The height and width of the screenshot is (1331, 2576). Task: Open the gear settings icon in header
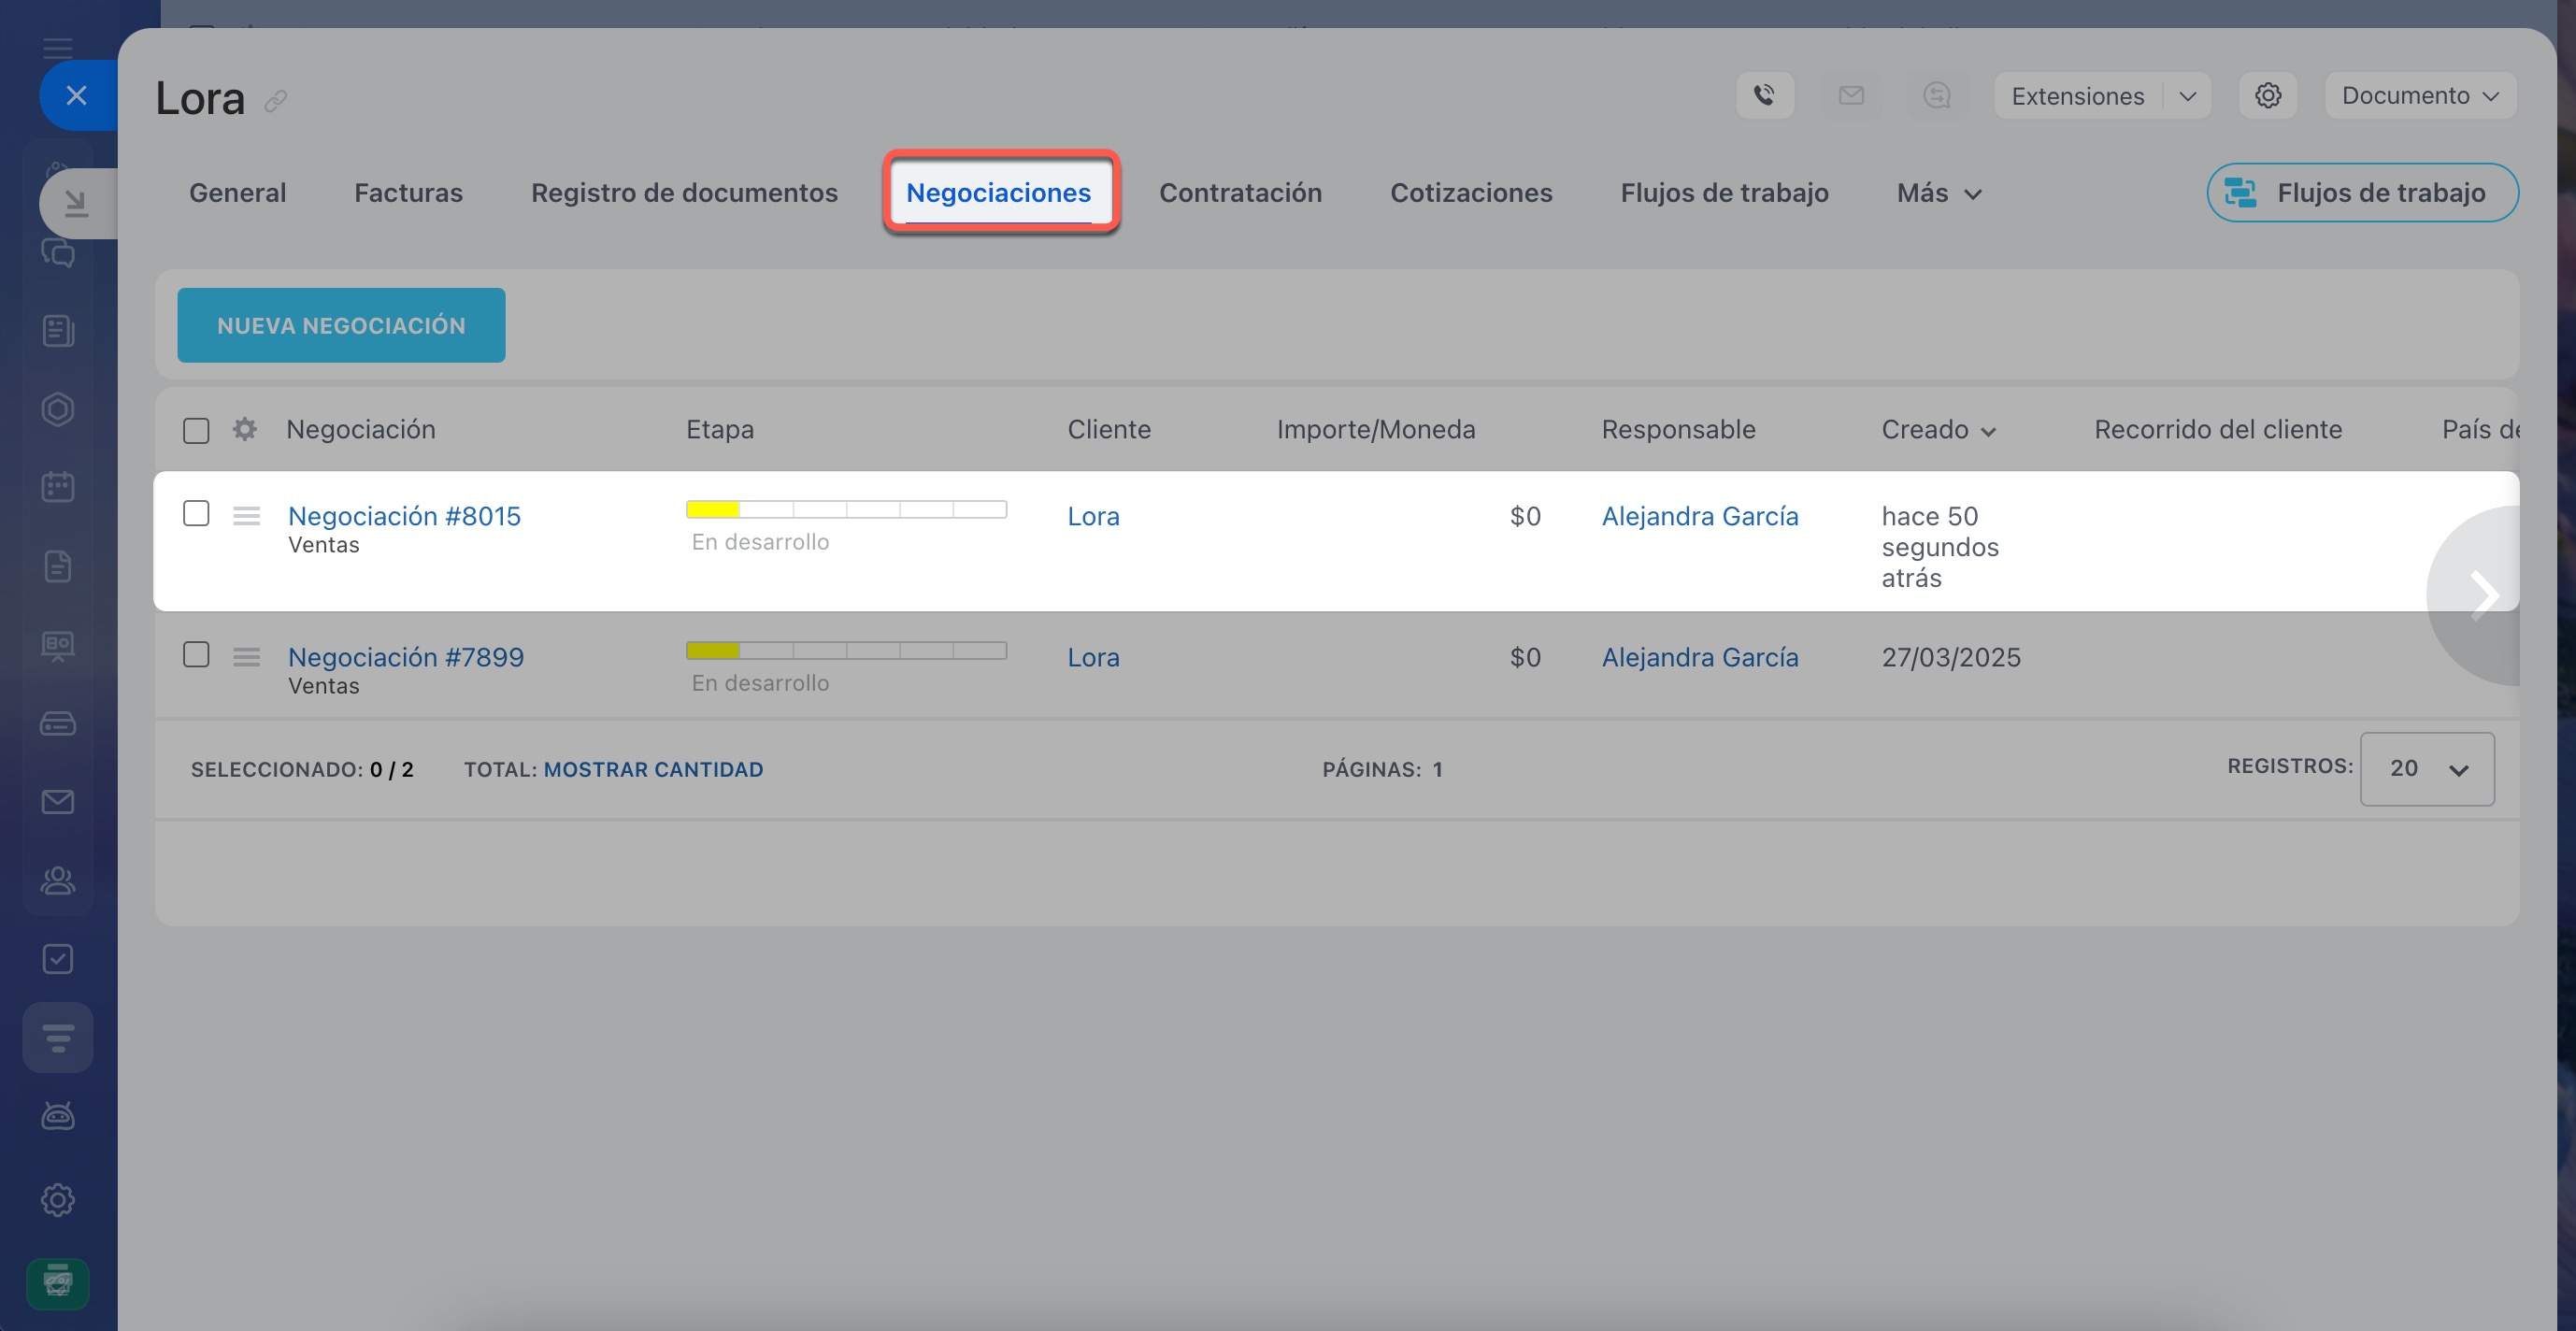[x=2268, y=95]
